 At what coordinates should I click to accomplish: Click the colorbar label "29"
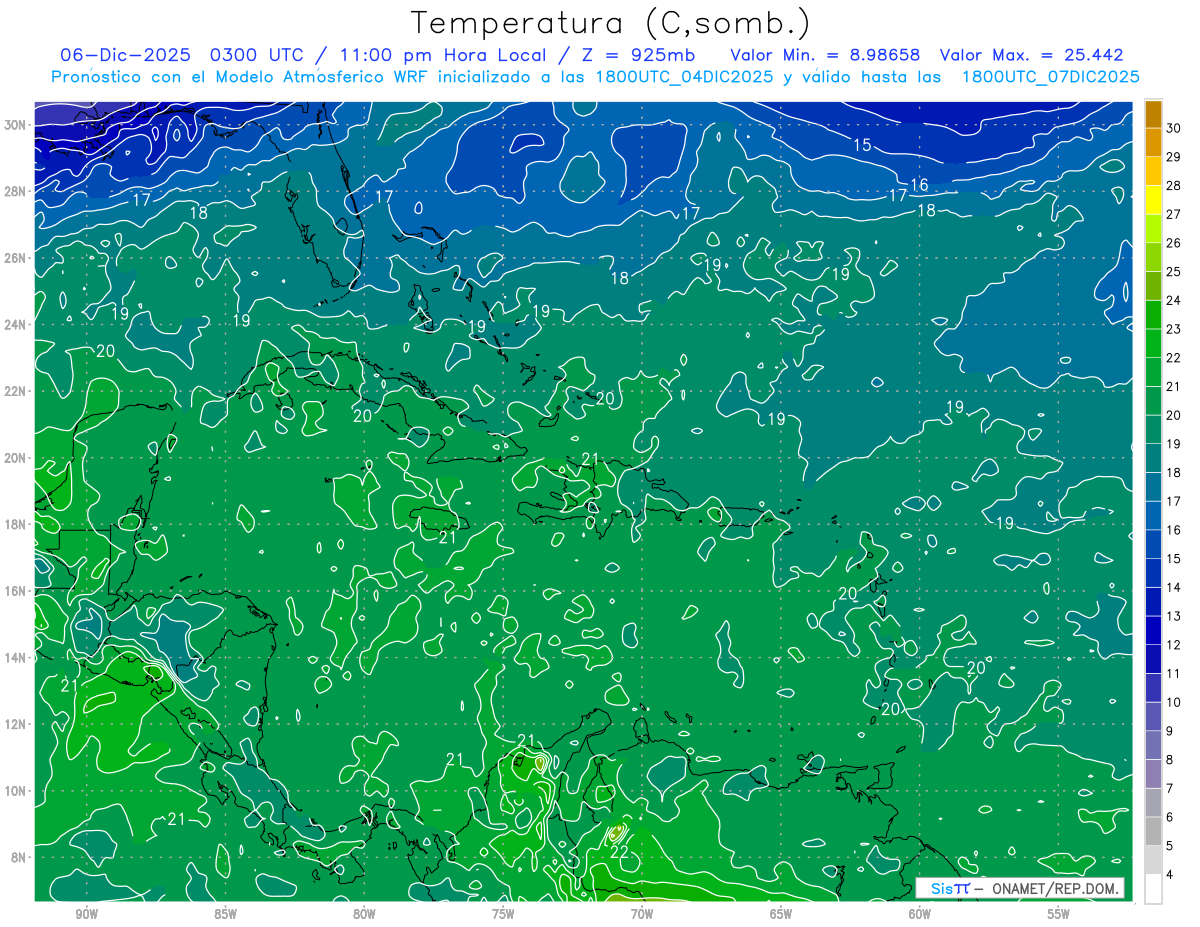click(1174, 157)
